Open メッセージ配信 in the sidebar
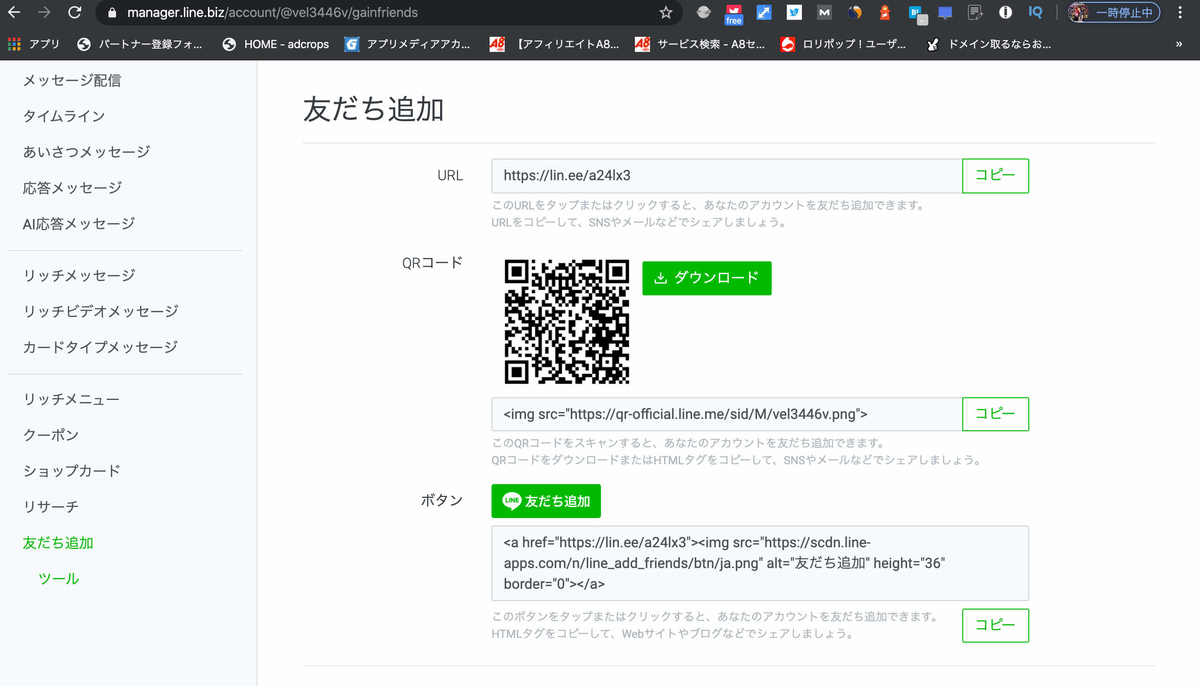Screen dimensions: 1200x686 (x=72, y=80)
